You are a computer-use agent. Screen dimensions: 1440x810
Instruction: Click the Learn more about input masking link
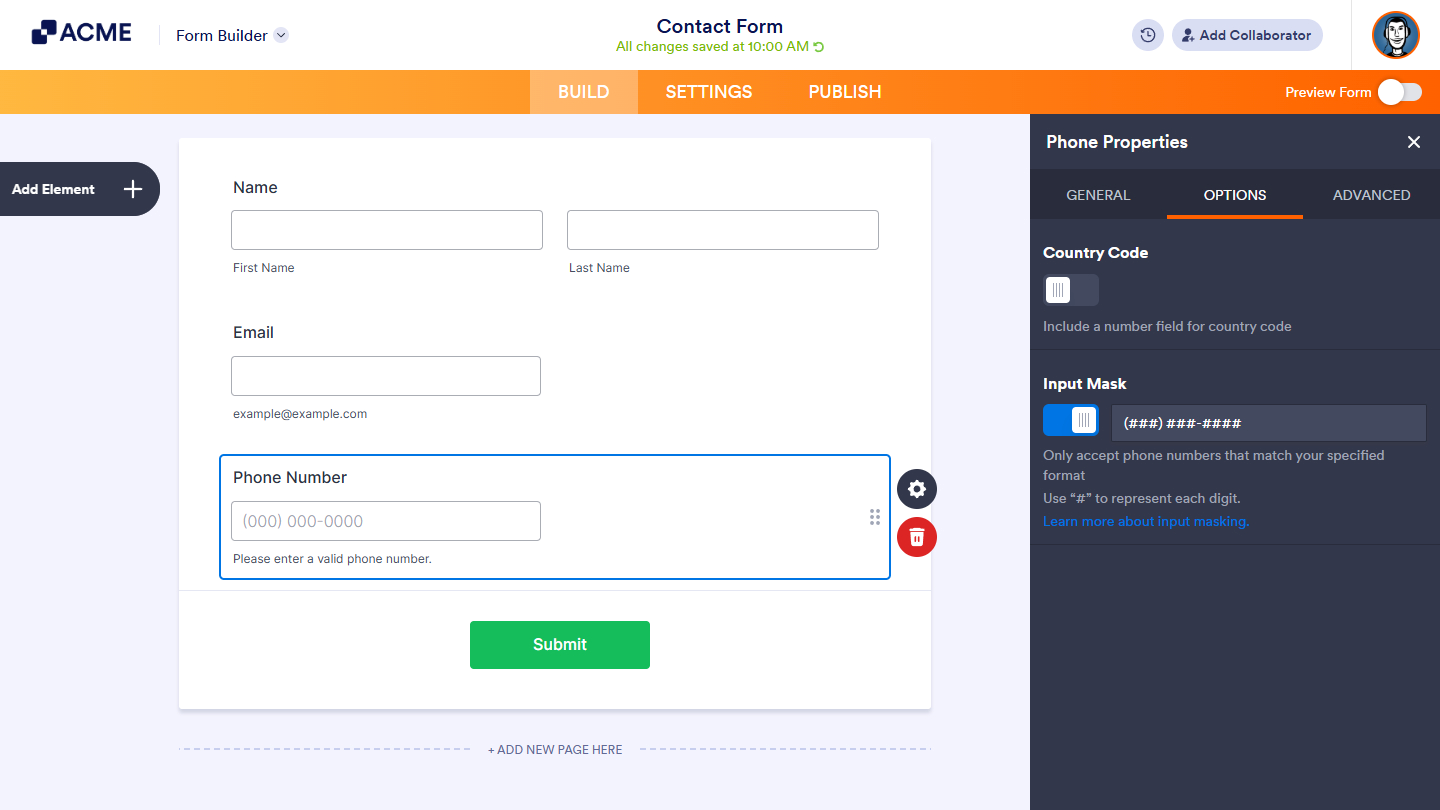1145,521
